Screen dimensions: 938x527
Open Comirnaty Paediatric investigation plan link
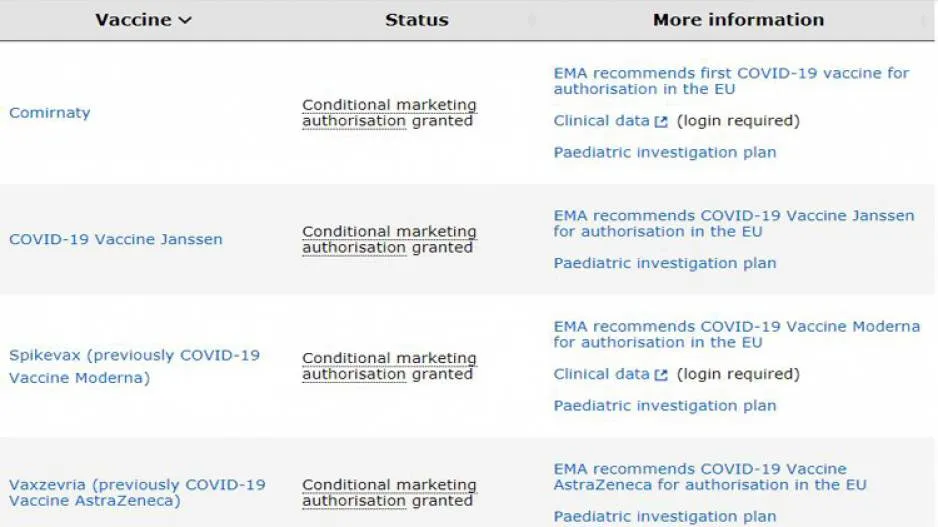coord(665,153)
